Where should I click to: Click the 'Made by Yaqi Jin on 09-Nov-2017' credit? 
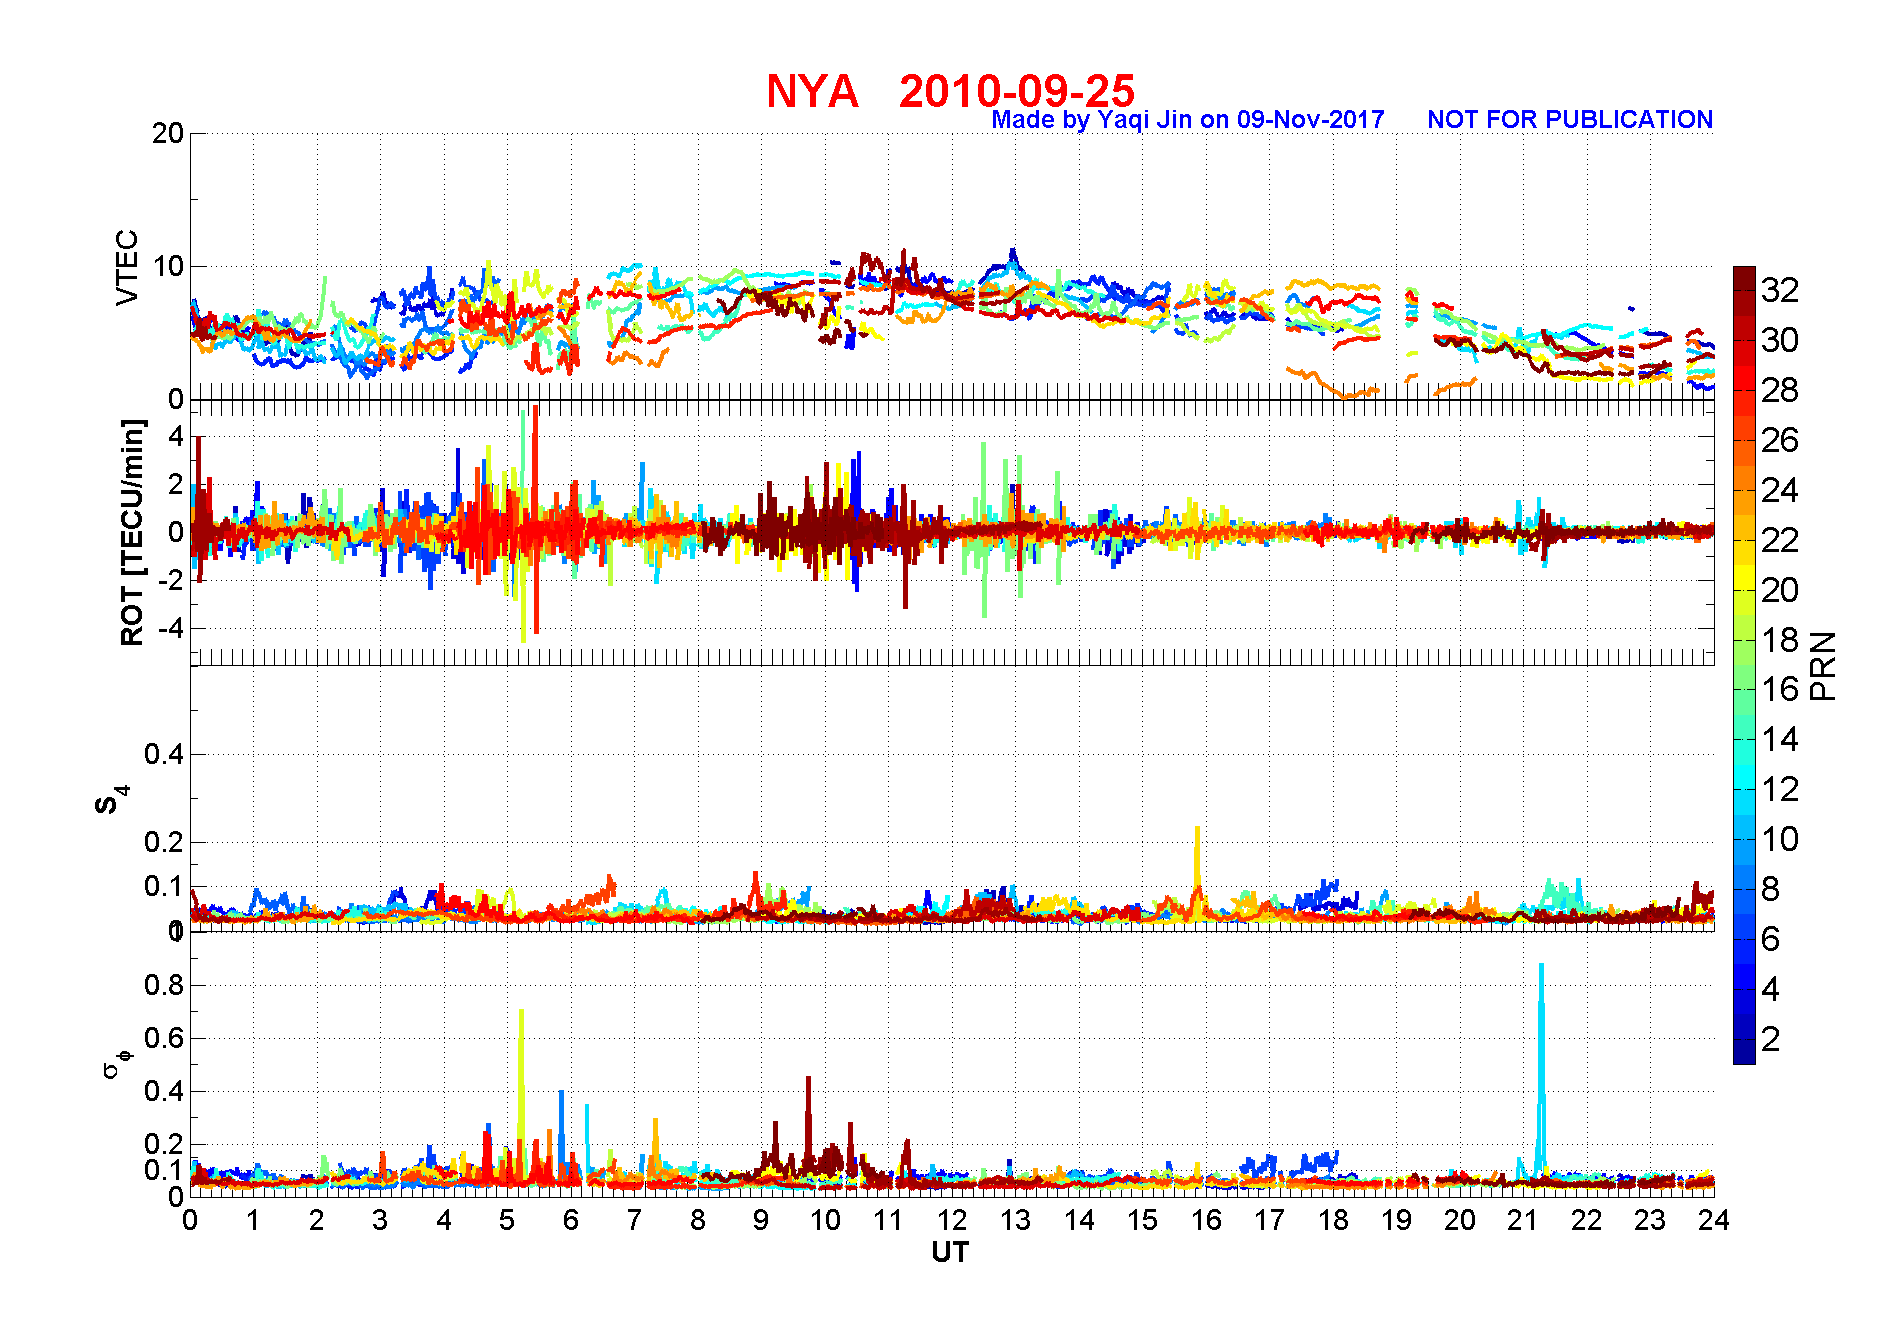click(x=1188, y=120)
